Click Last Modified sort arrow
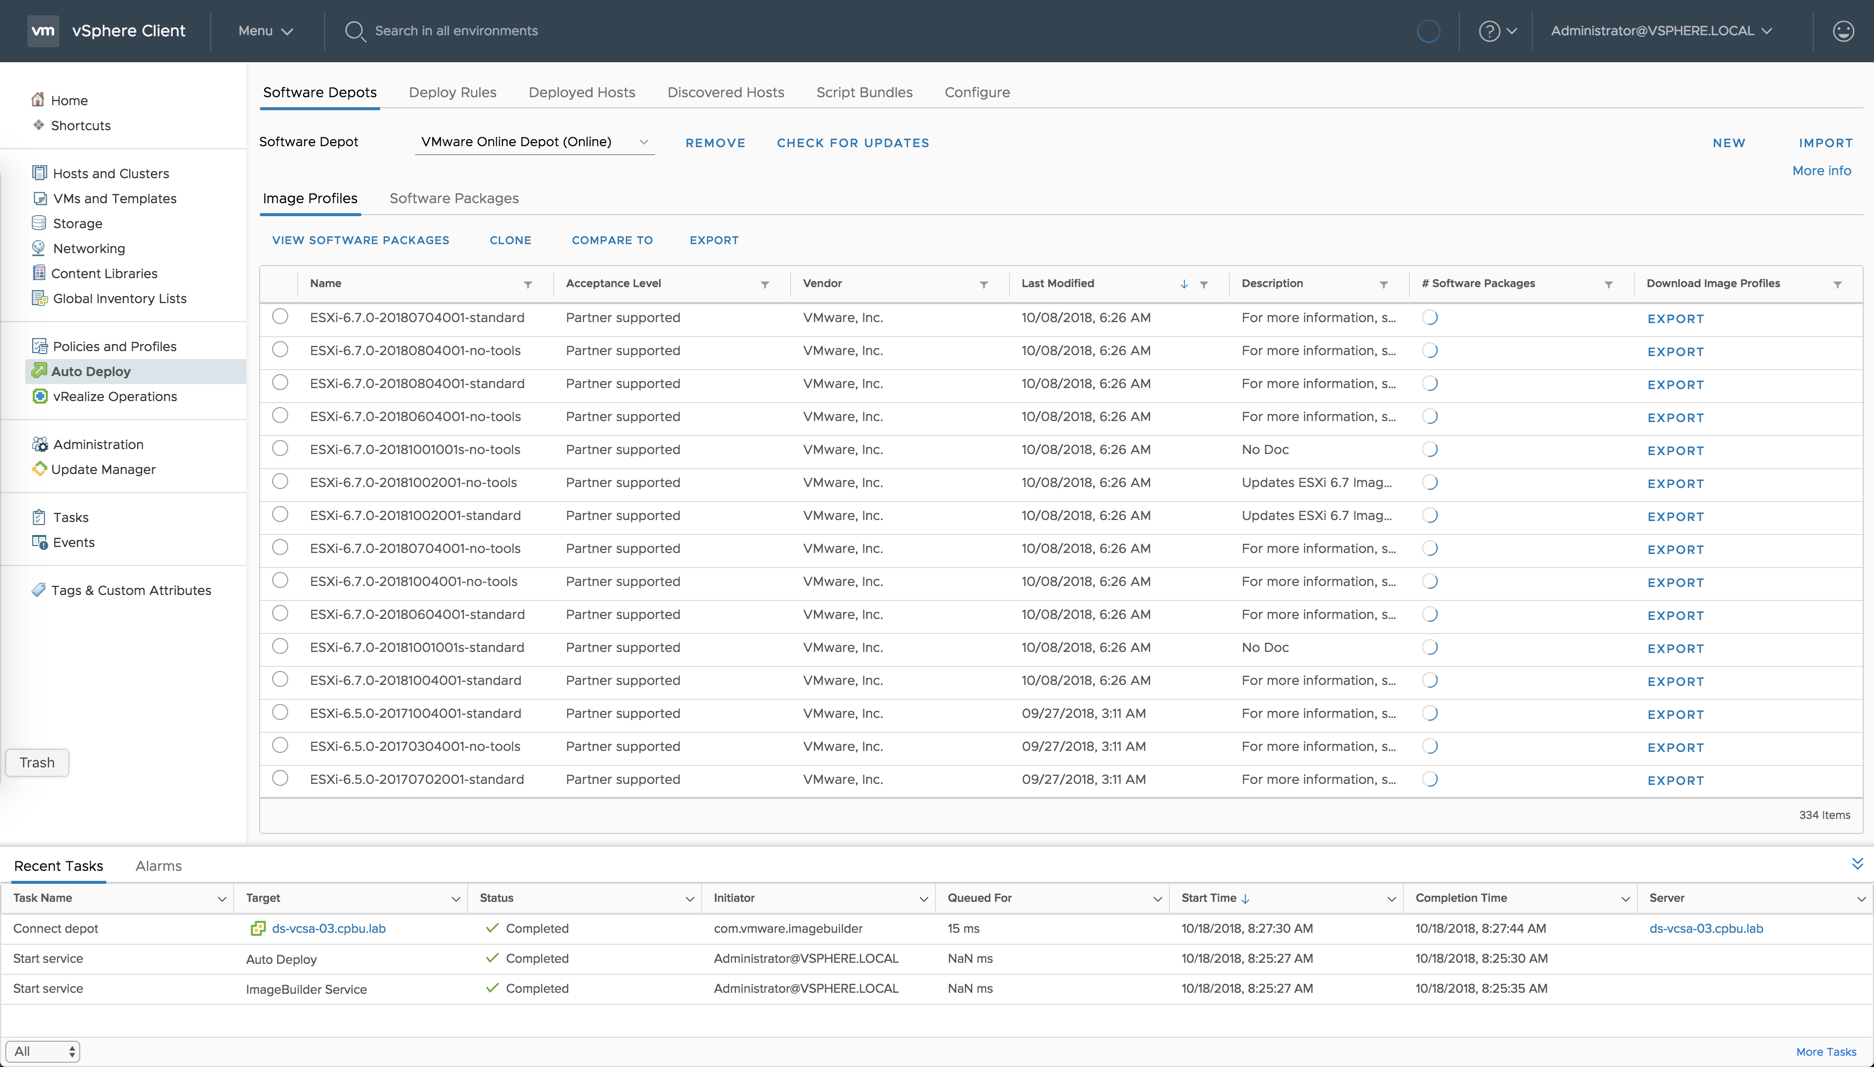Screen dimensions: 1874x1067 1184,285
